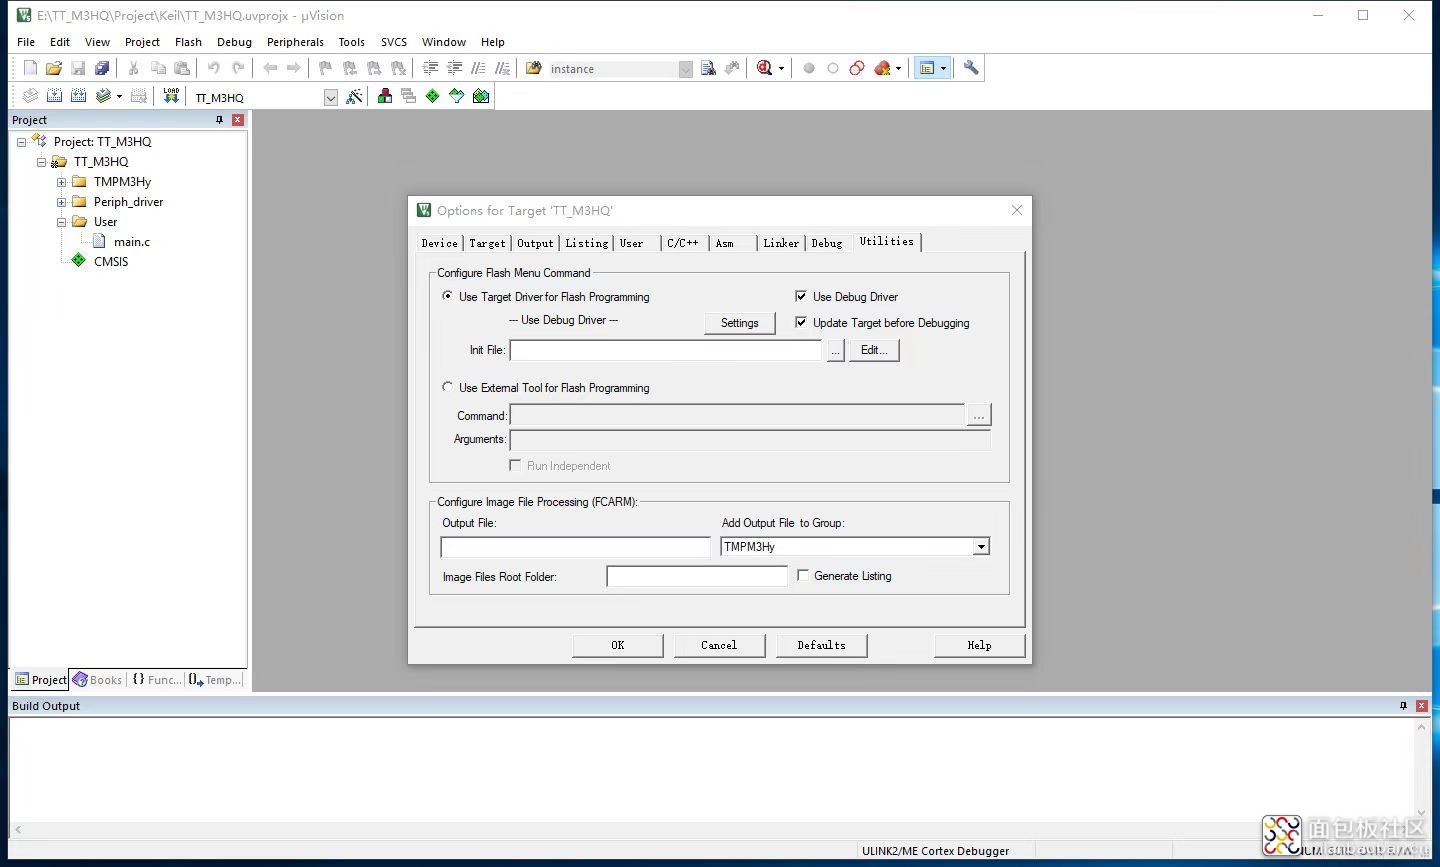
Task: Open the instance find combo box dropdown
Action: 685,69
